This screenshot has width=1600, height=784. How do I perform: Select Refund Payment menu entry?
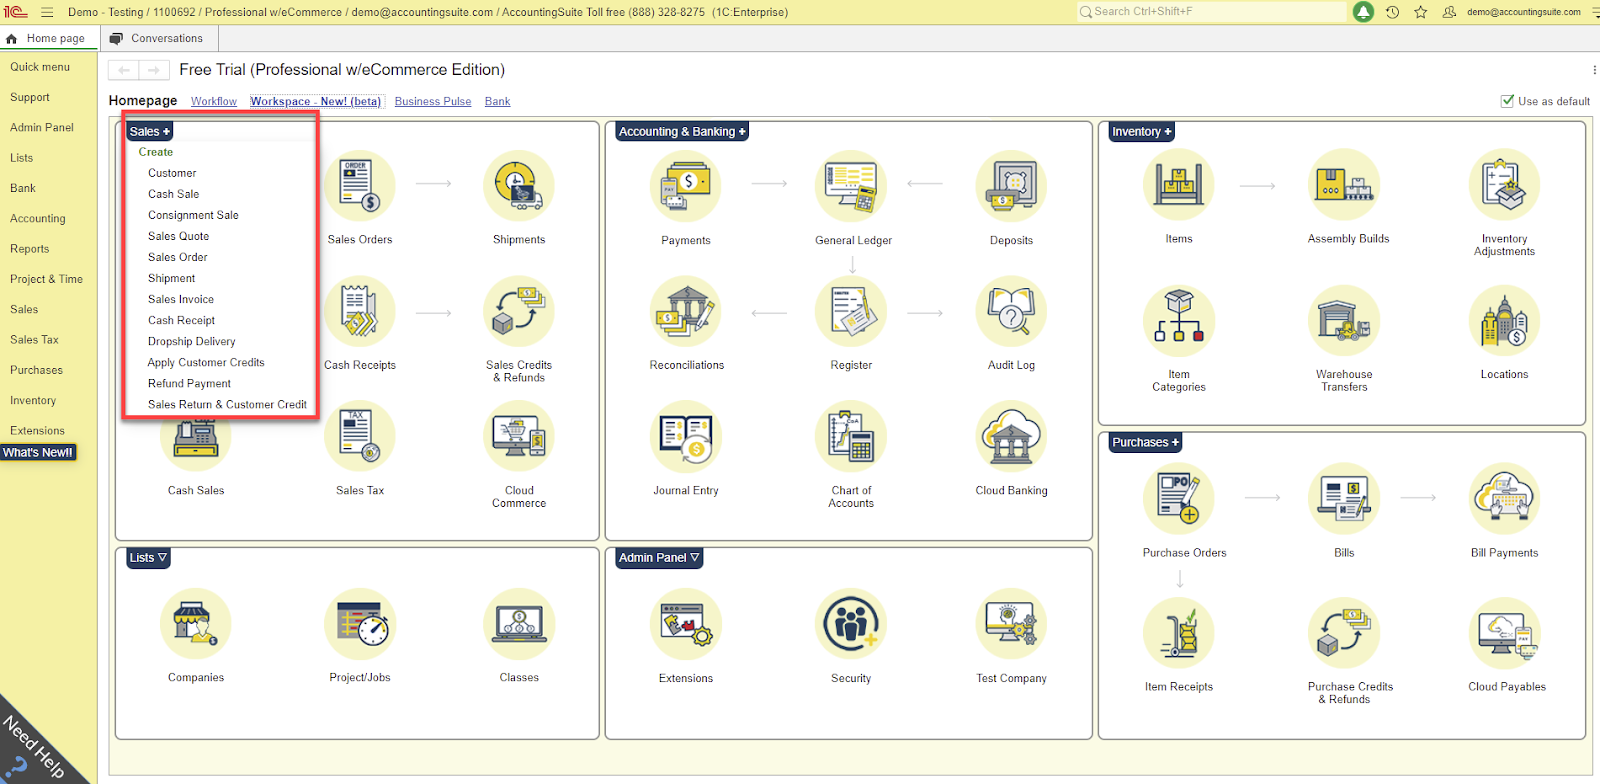pyautogui.click(x=189, y=383)
